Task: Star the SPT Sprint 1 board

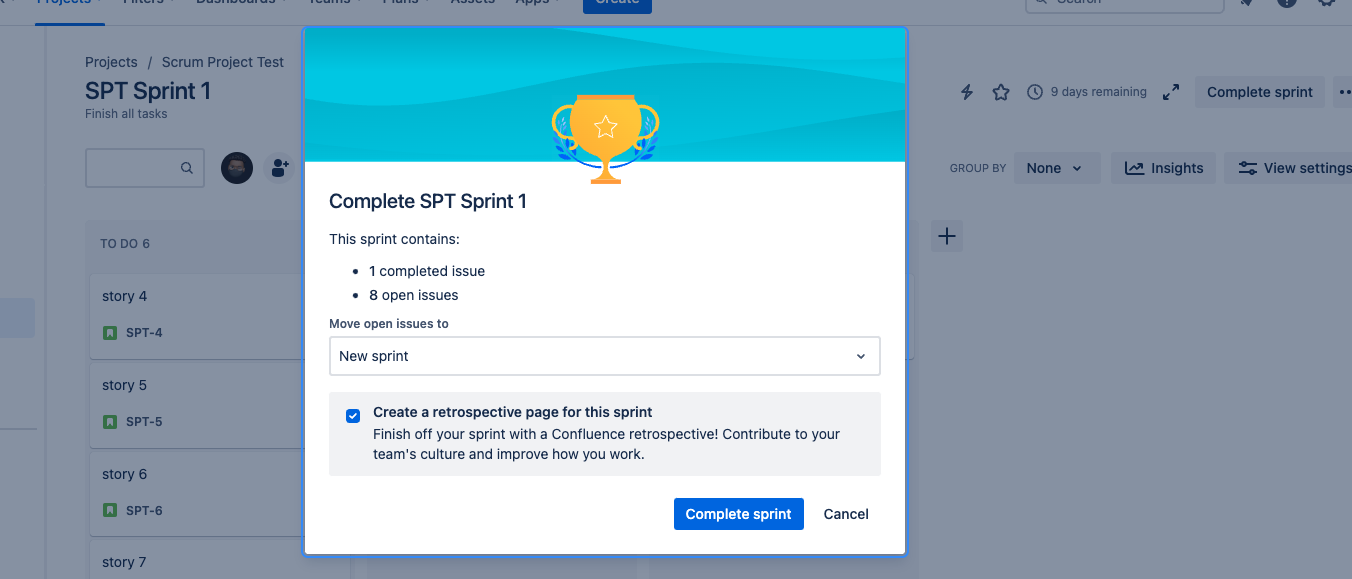Action: coord(1001,91)
